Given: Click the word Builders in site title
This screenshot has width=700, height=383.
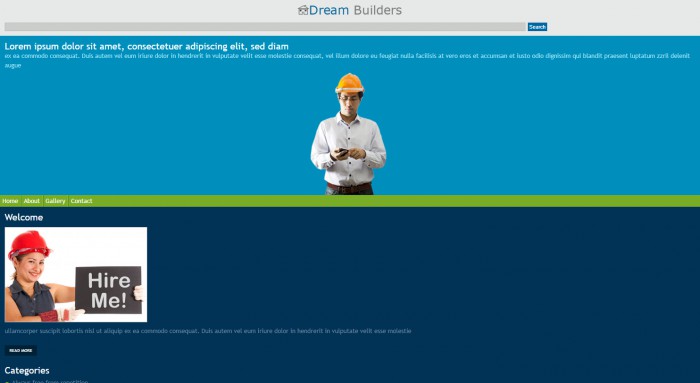Looking at the screenshot, I should pyautogui.click(x=378, y=10).
